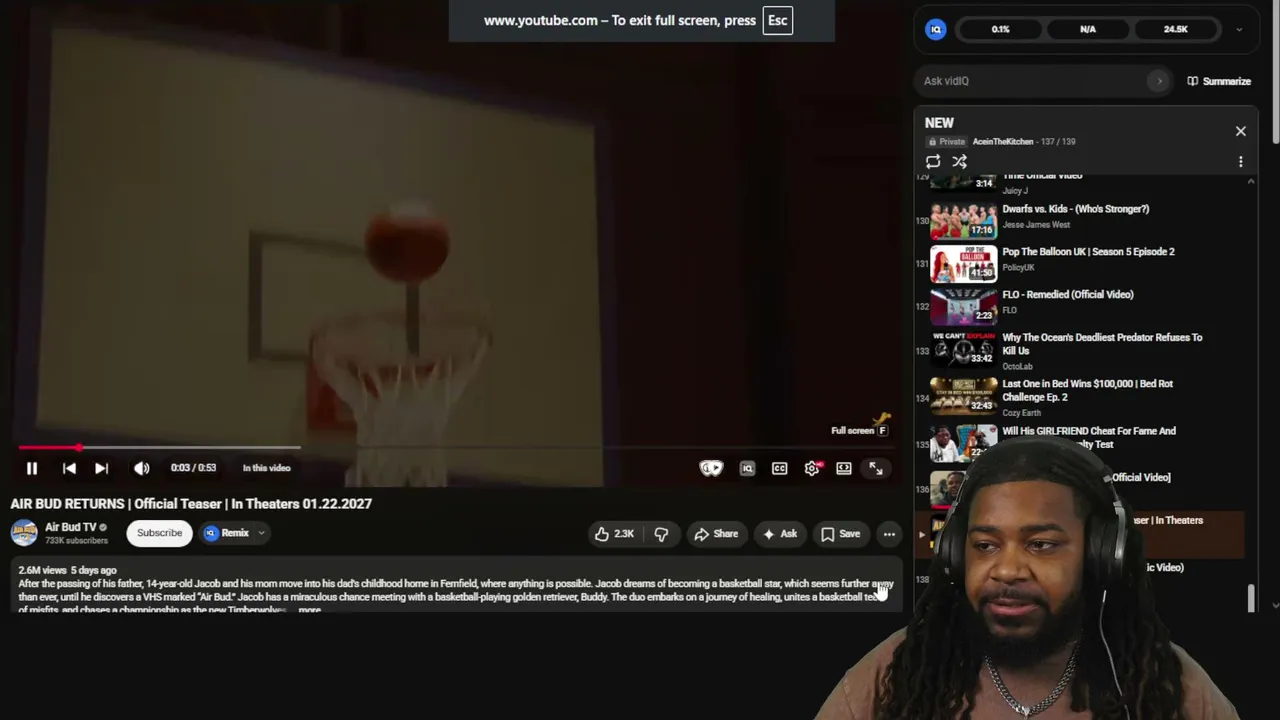Open Air Bud TV channel name link
The image size is (1280, 720).
pos(71,527)
